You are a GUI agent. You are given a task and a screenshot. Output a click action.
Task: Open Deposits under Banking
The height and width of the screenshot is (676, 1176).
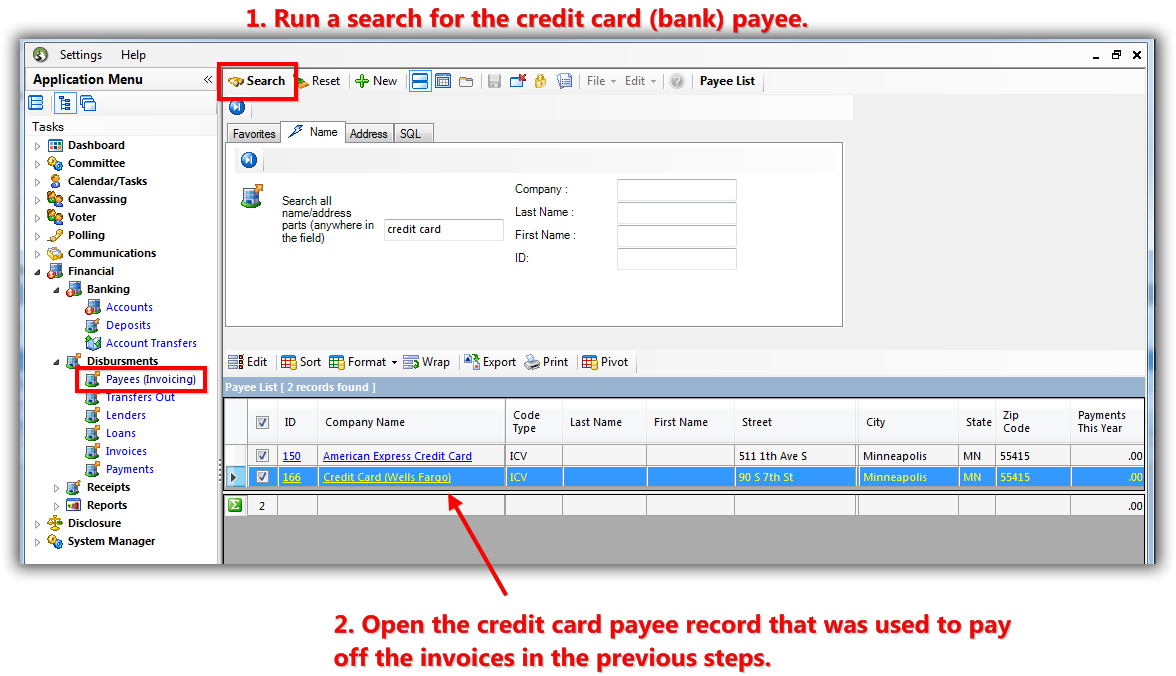pyautogui.click(x=128, y=325)
